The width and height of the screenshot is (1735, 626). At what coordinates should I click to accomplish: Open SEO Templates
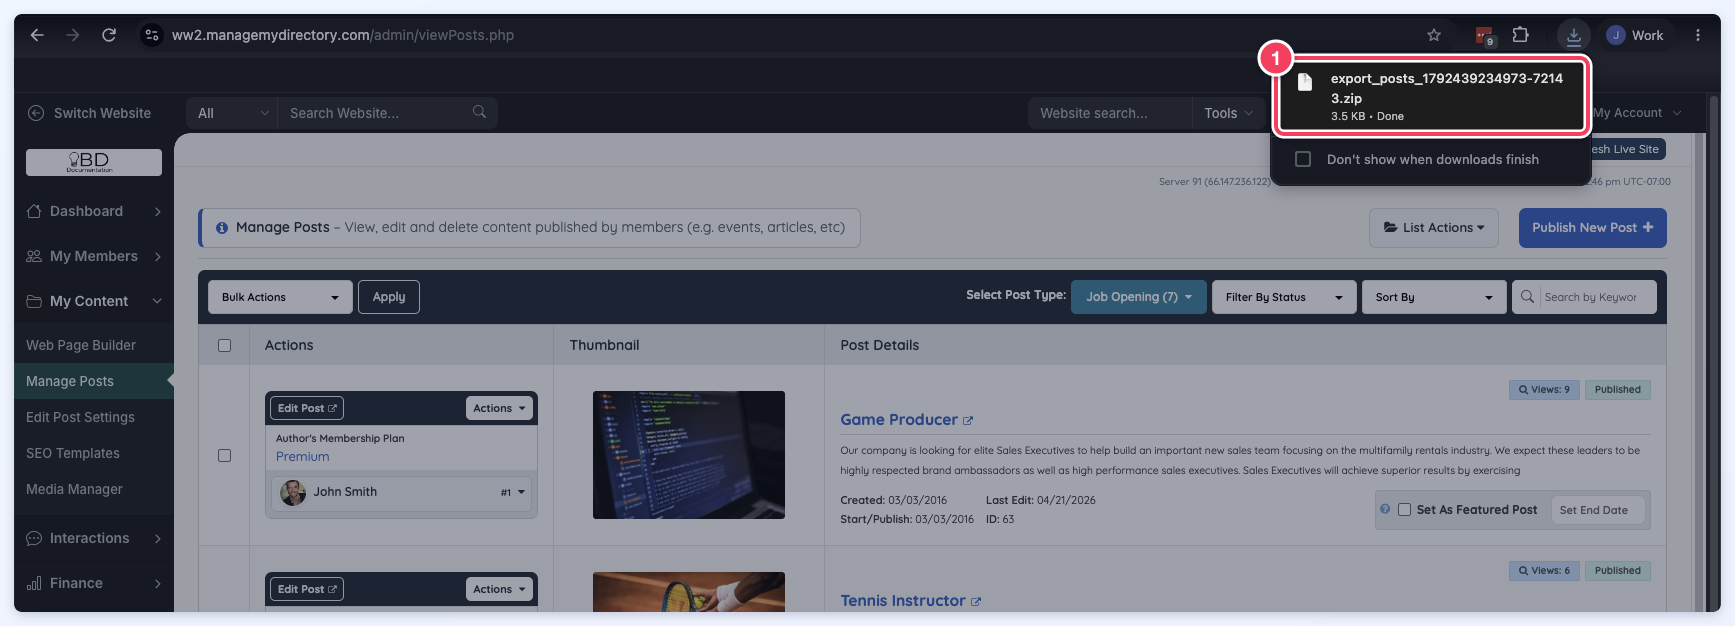click(73, 453)
